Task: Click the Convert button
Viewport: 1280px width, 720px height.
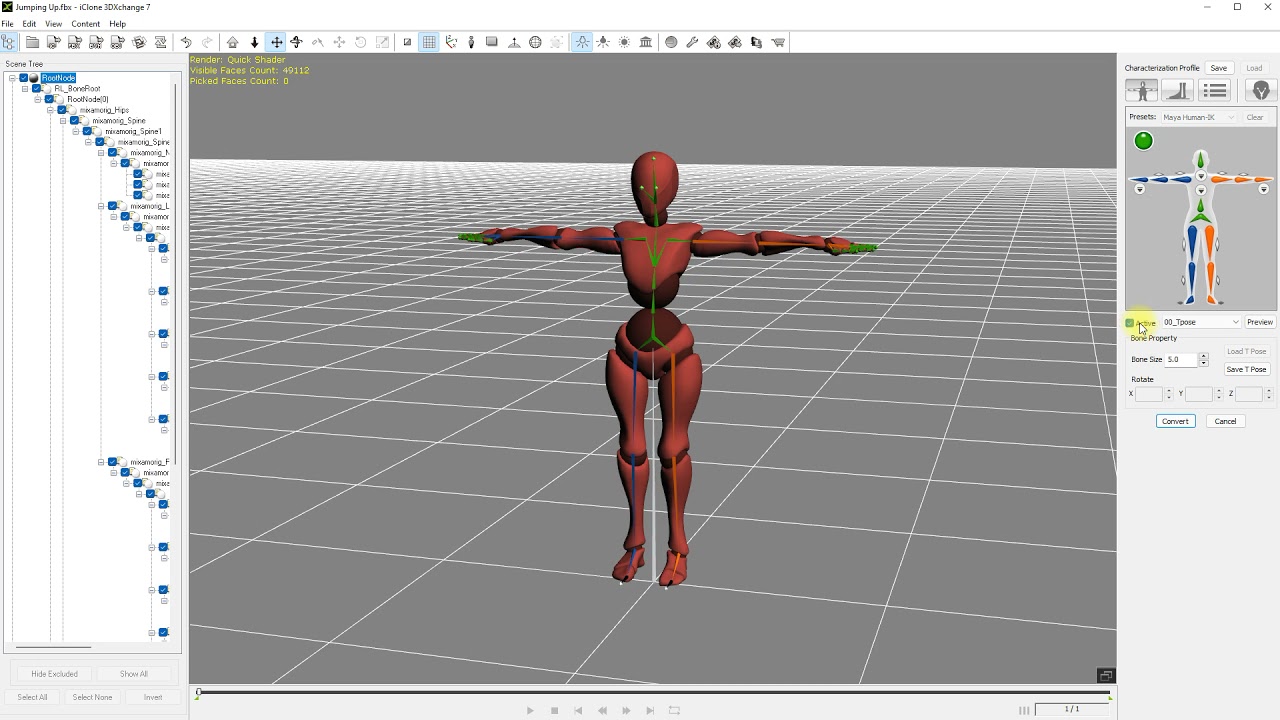Action: tap(1175, 421)
